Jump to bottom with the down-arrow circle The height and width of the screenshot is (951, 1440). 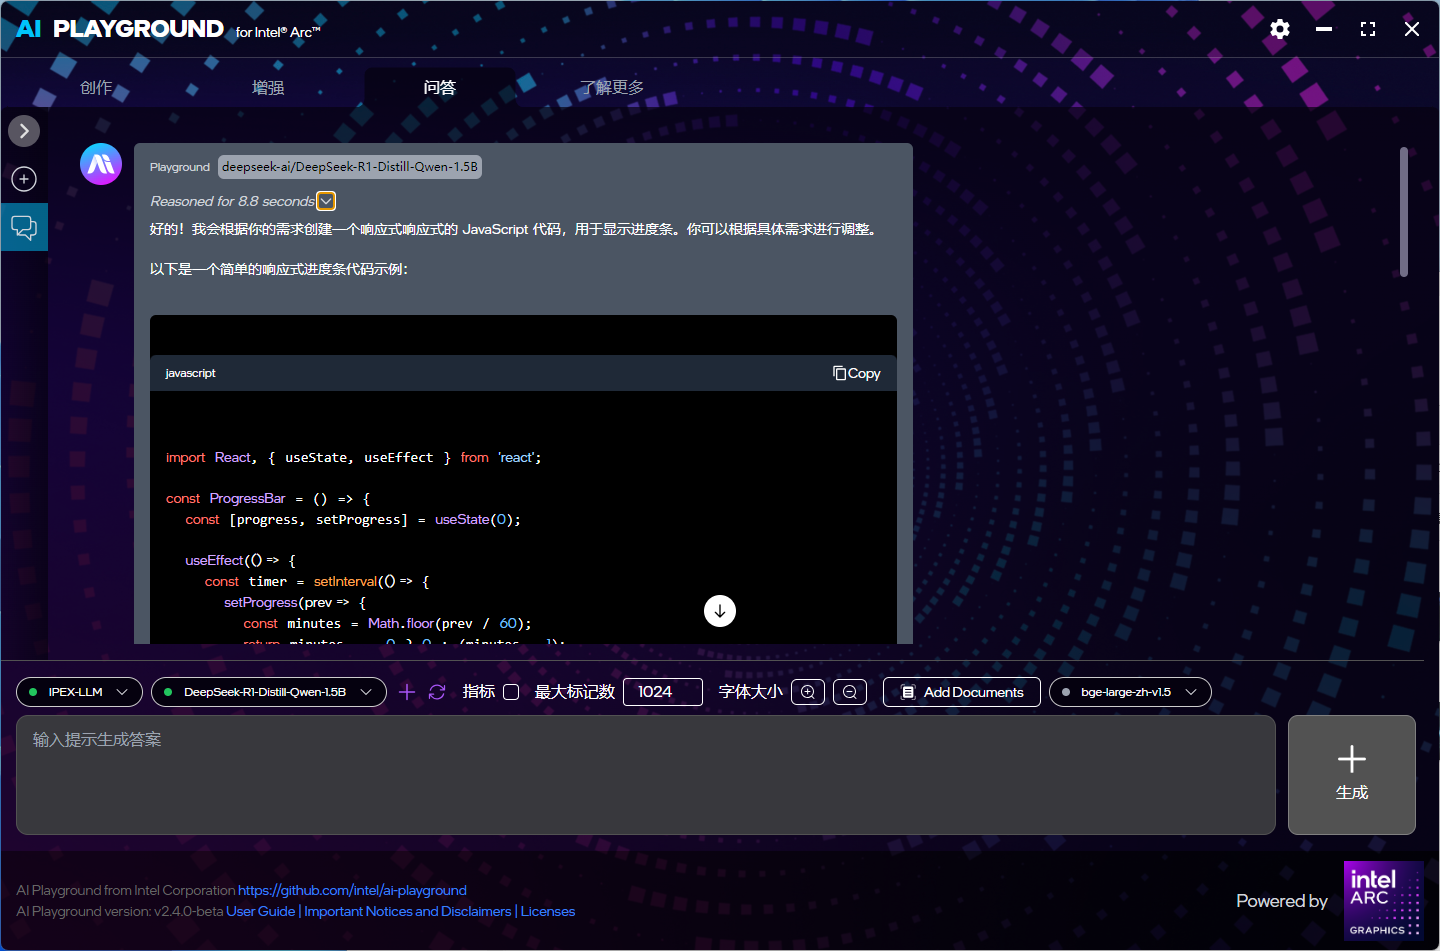(720, 611)
